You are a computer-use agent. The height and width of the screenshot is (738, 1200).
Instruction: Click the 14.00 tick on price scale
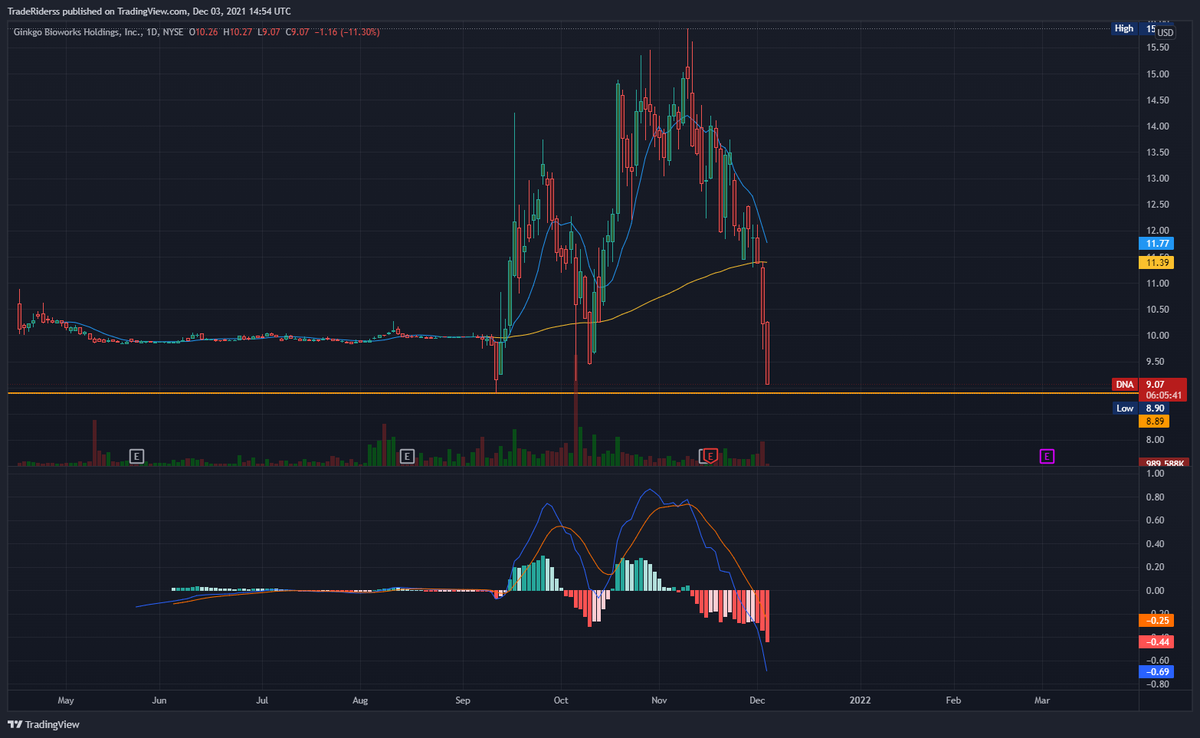(x=1159, y=126)
